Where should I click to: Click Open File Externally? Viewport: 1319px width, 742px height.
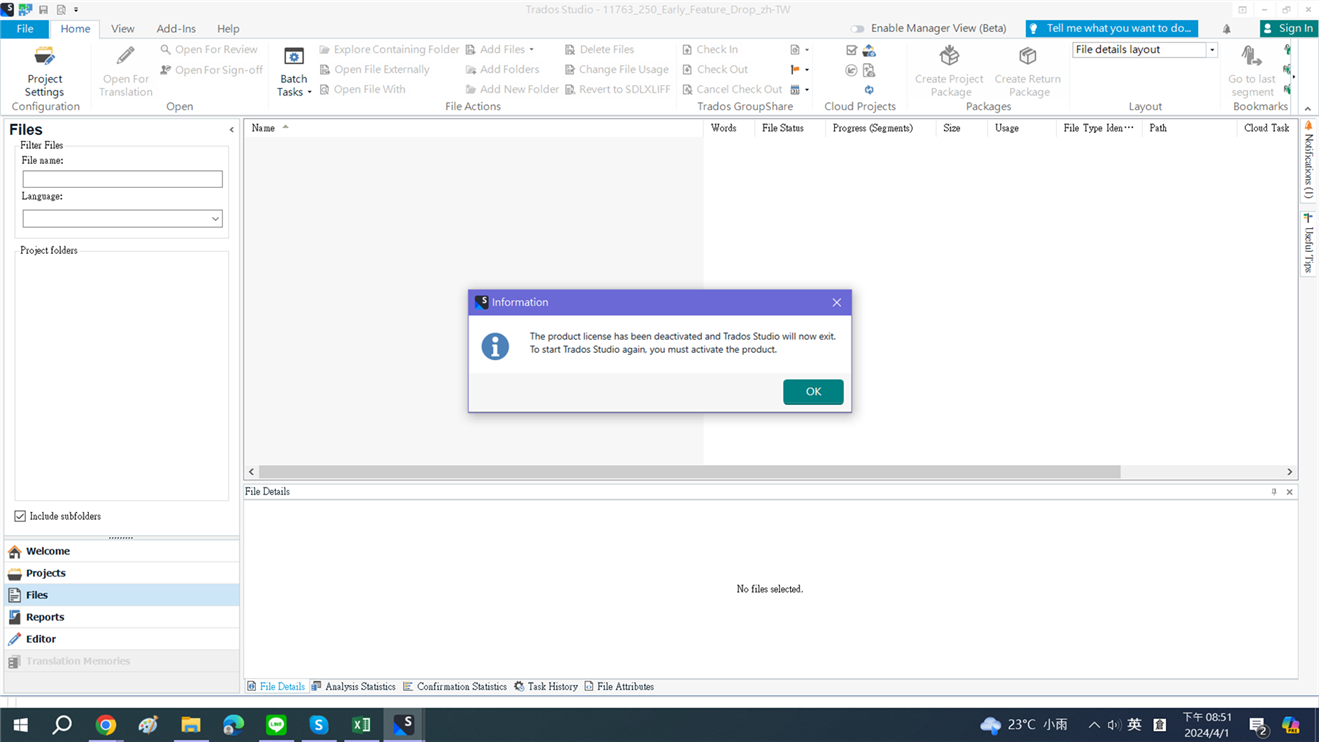coord(374,69)
